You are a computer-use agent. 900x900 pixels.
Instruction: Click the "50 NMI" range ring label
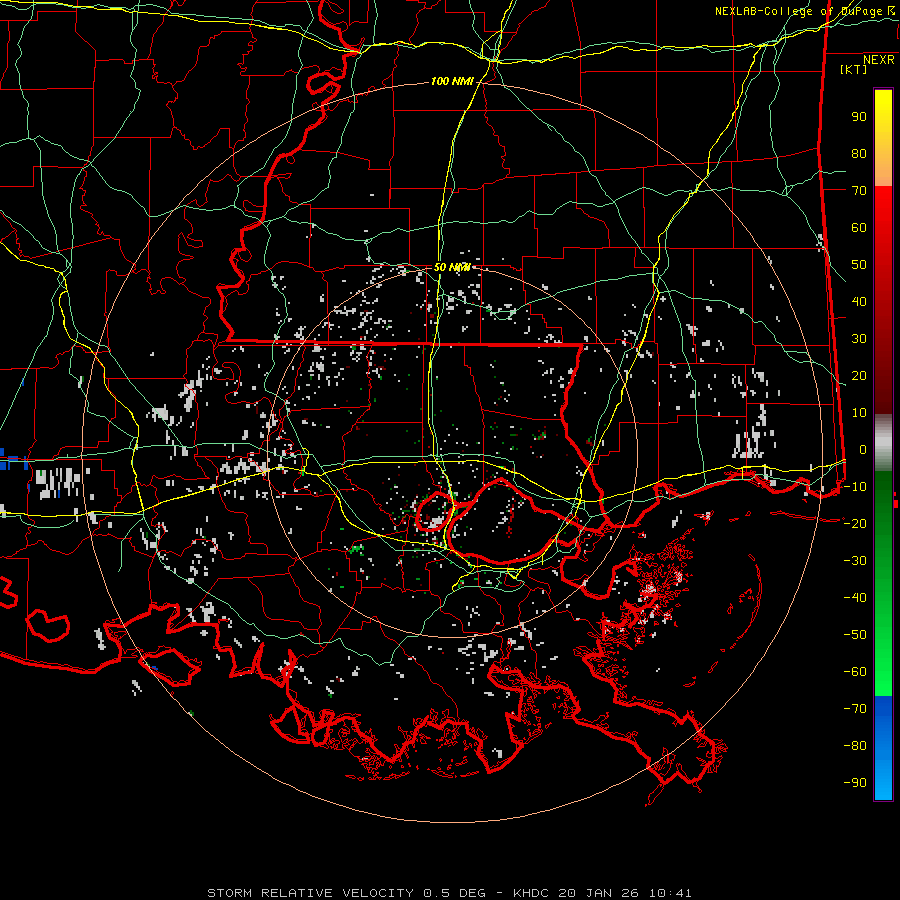coord(452,267)
